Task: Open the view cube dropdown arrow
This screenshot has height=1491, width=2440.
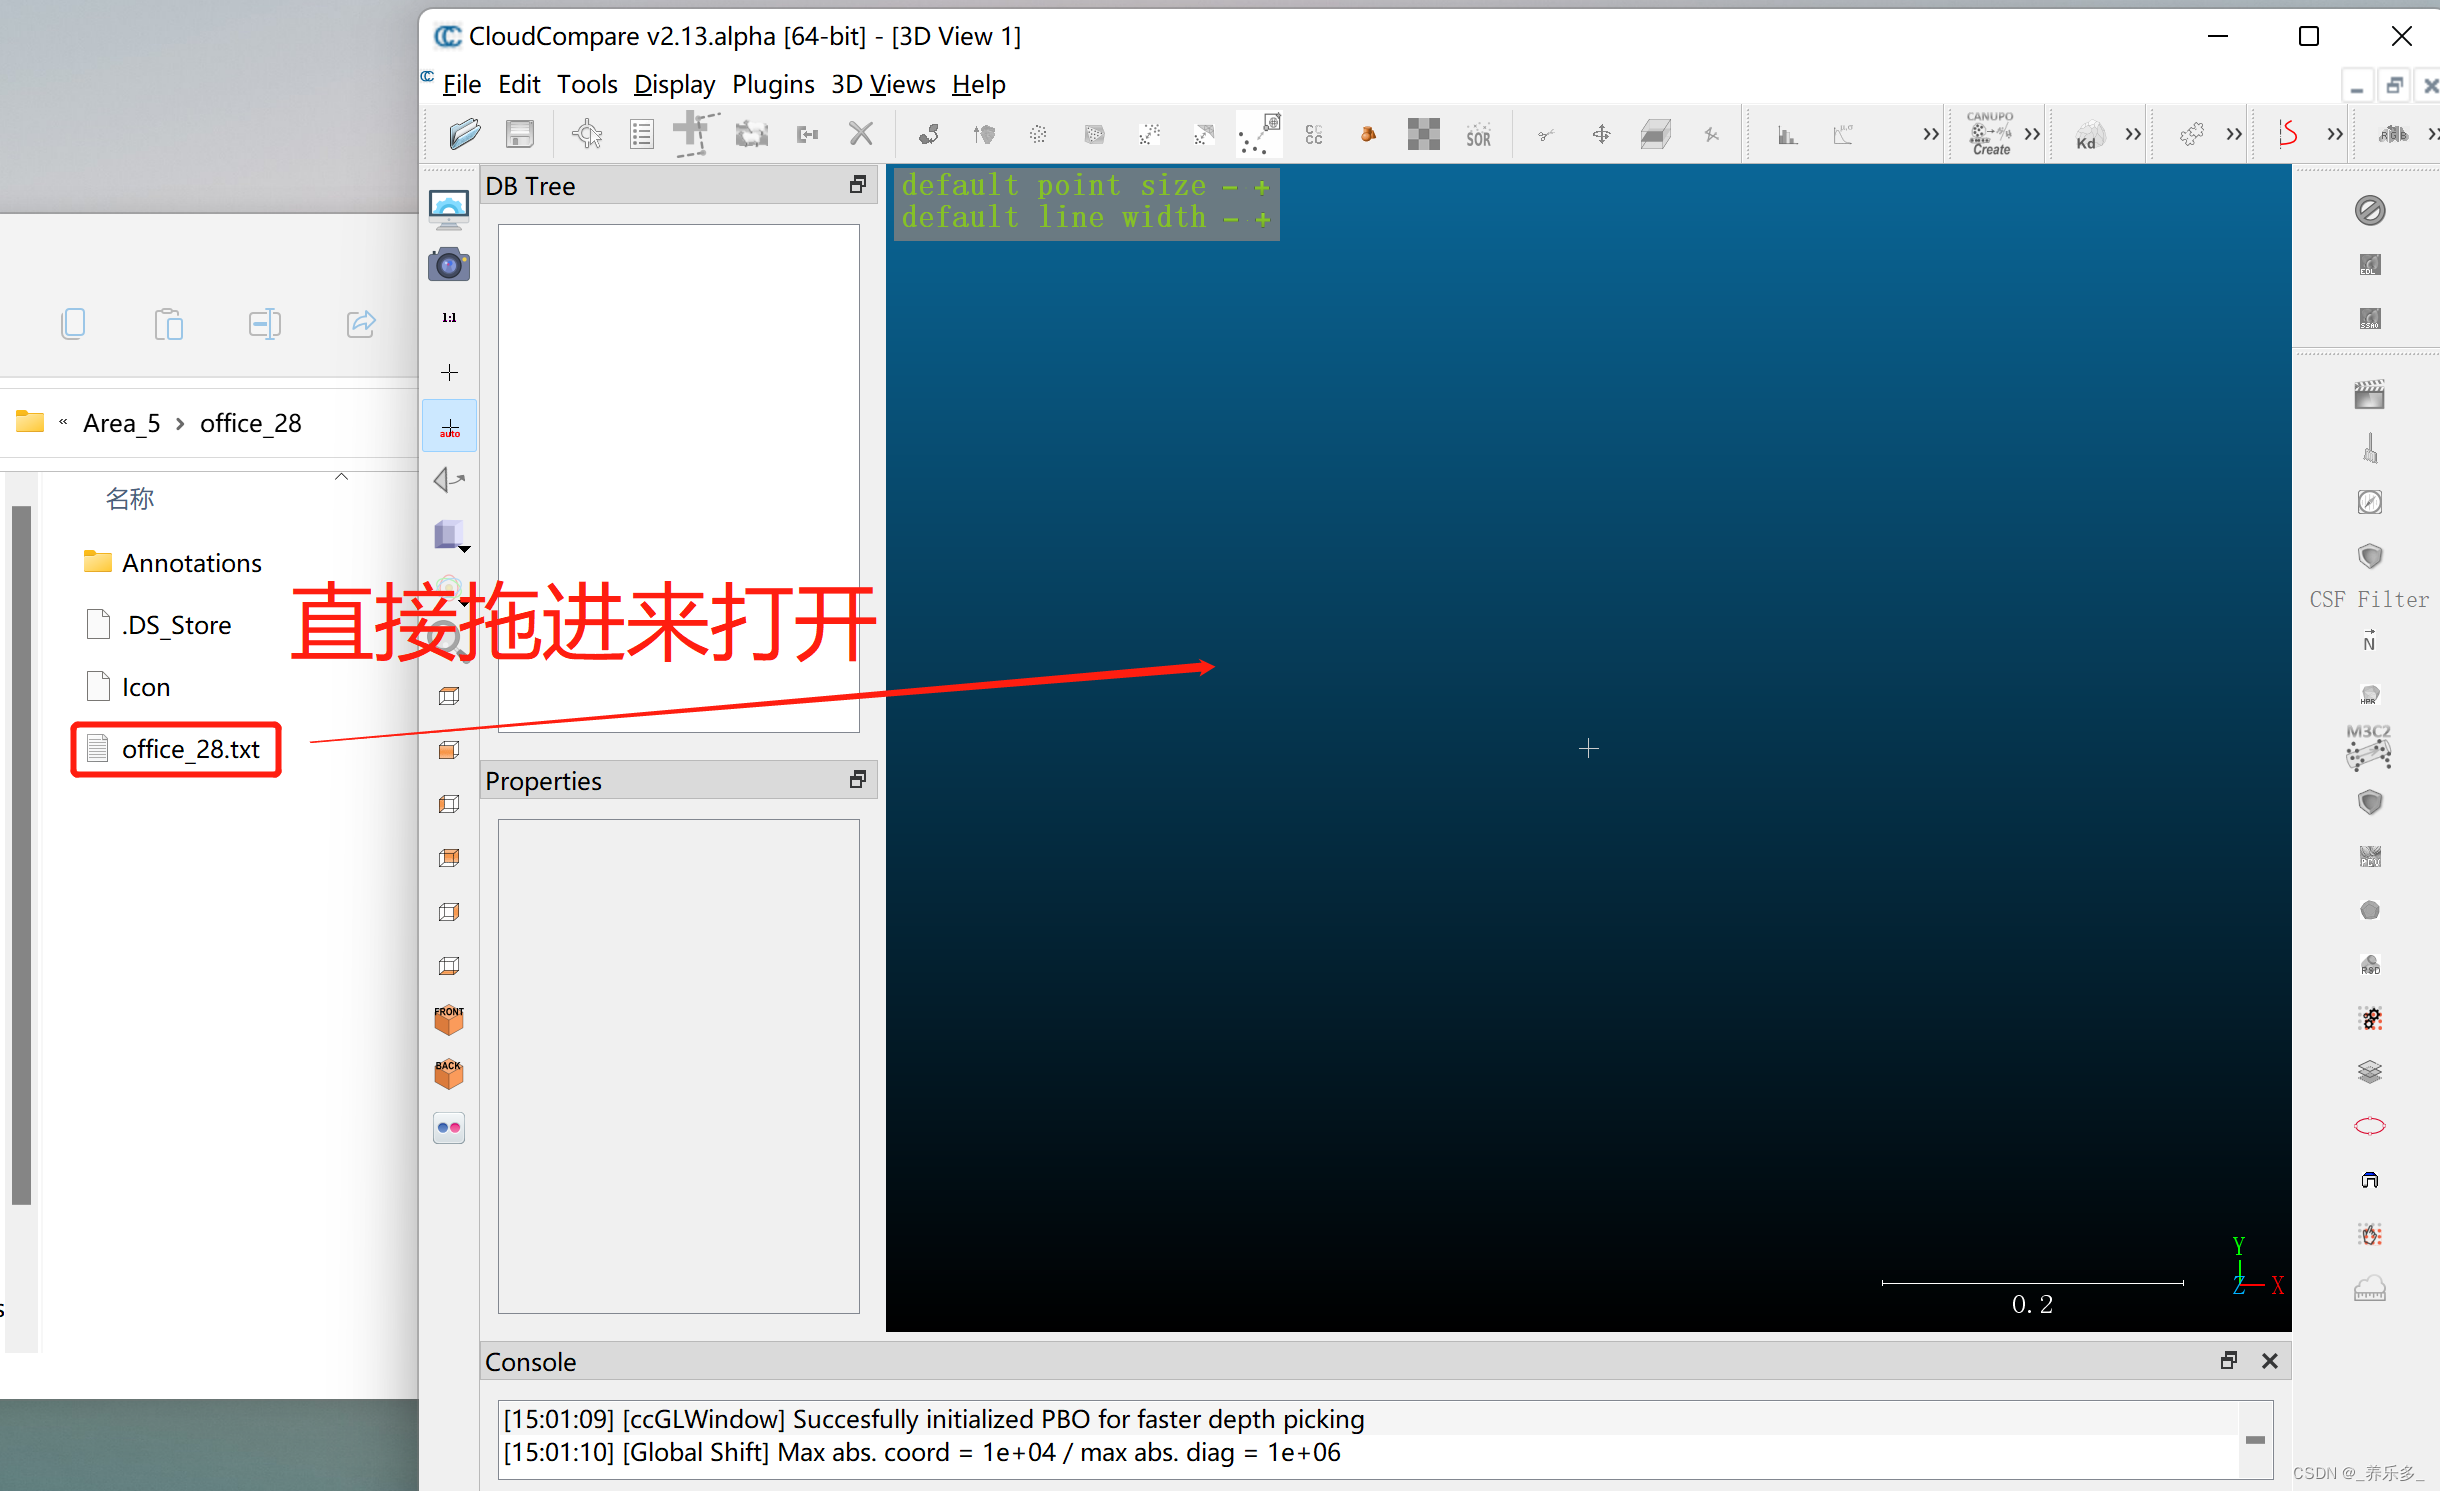Action: (465, 549)
